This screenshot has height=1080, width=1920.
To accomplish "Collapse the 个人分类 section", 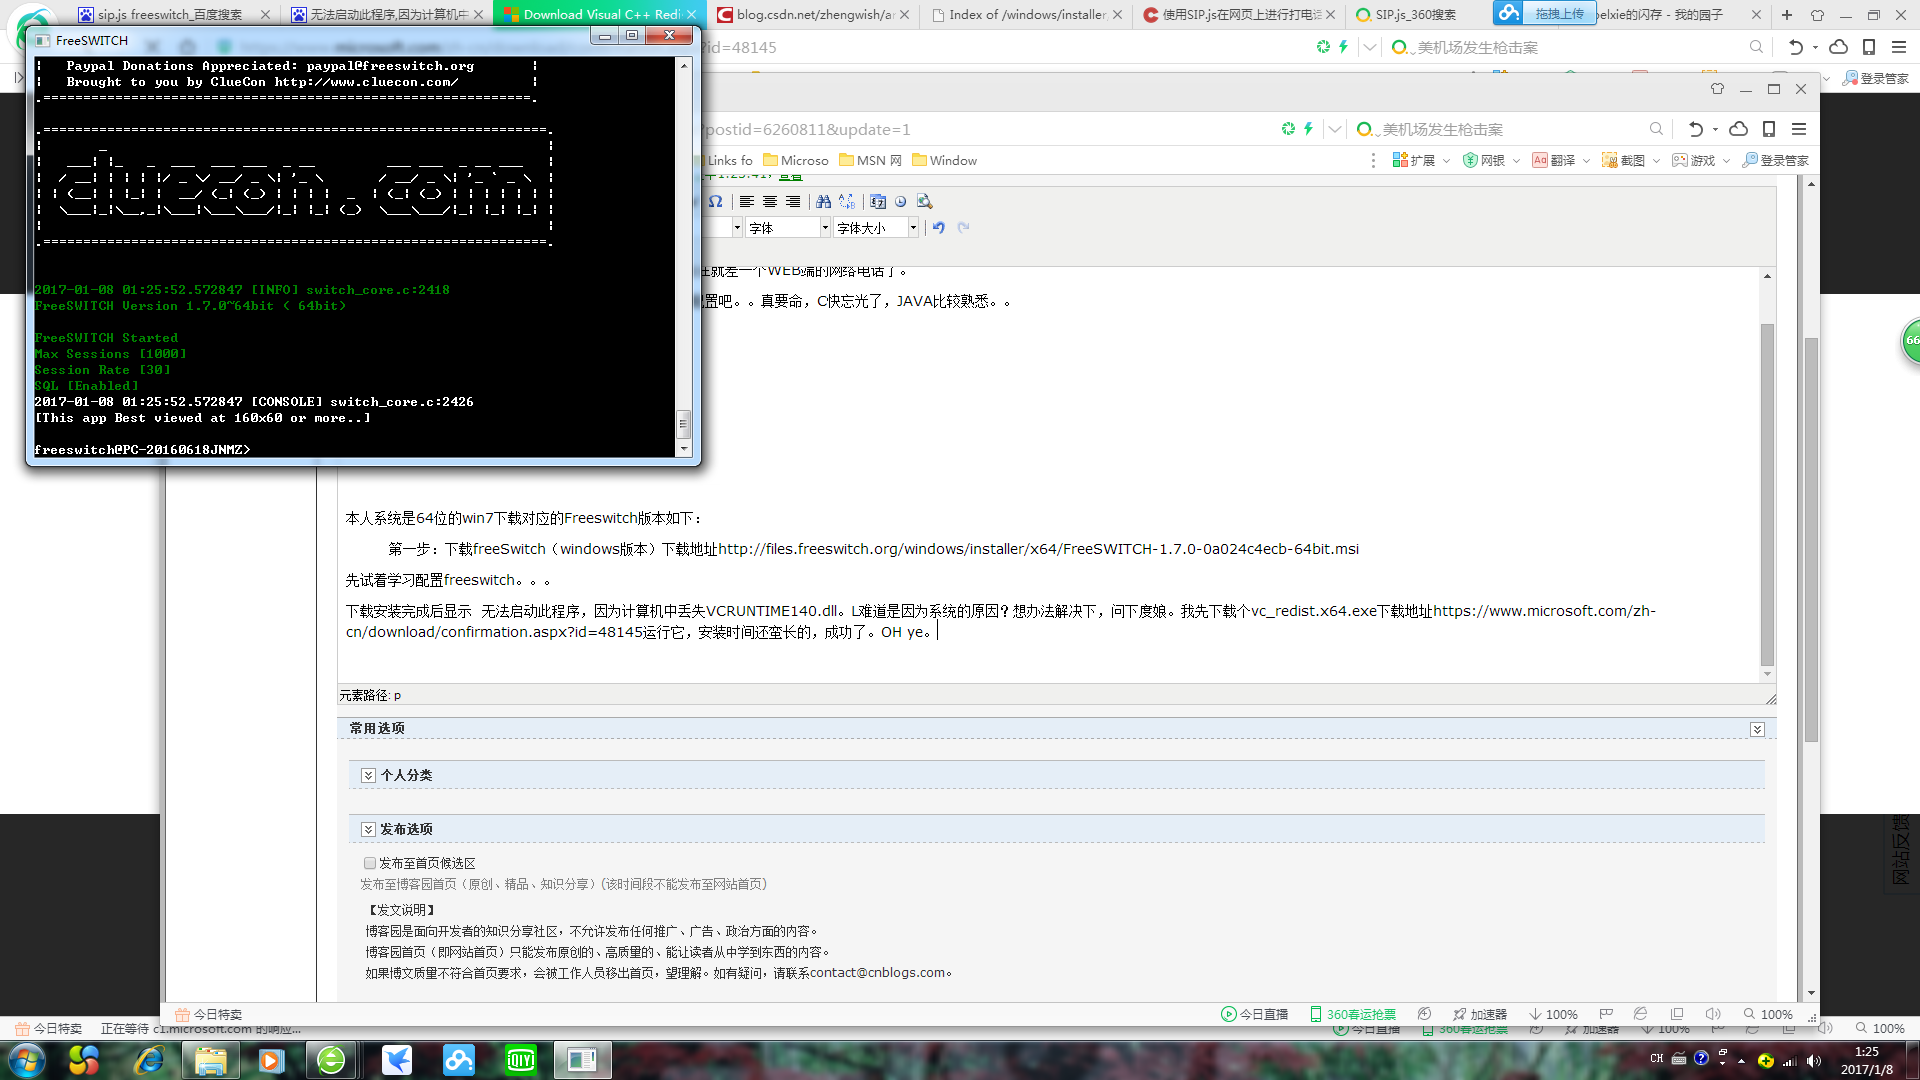I will tap(368, 775).
